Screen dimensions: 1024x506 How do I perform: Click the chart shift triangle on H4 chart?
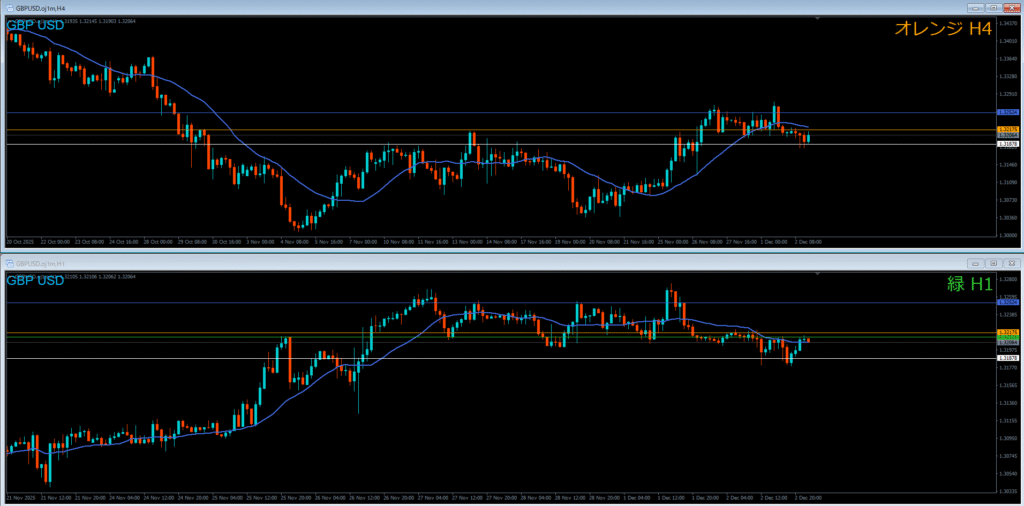tap(819, 18)
